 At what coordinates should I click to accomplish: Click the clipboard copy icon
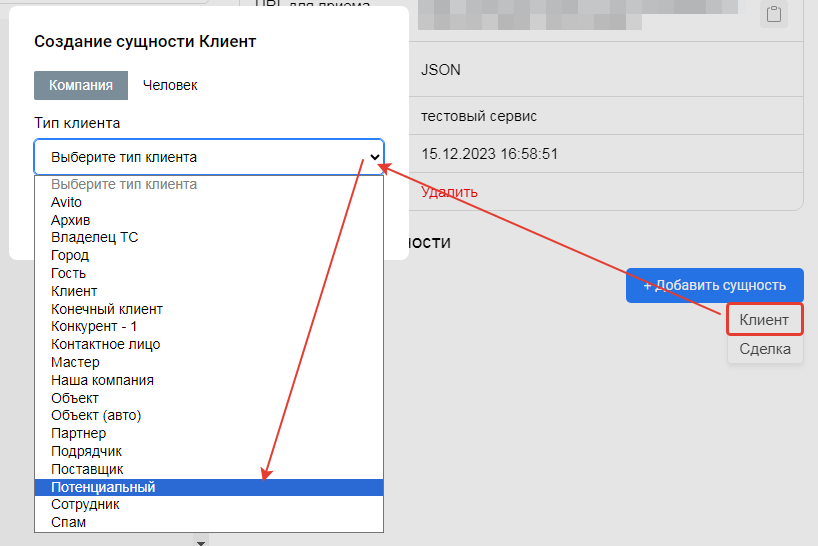[x=773, y=13]
